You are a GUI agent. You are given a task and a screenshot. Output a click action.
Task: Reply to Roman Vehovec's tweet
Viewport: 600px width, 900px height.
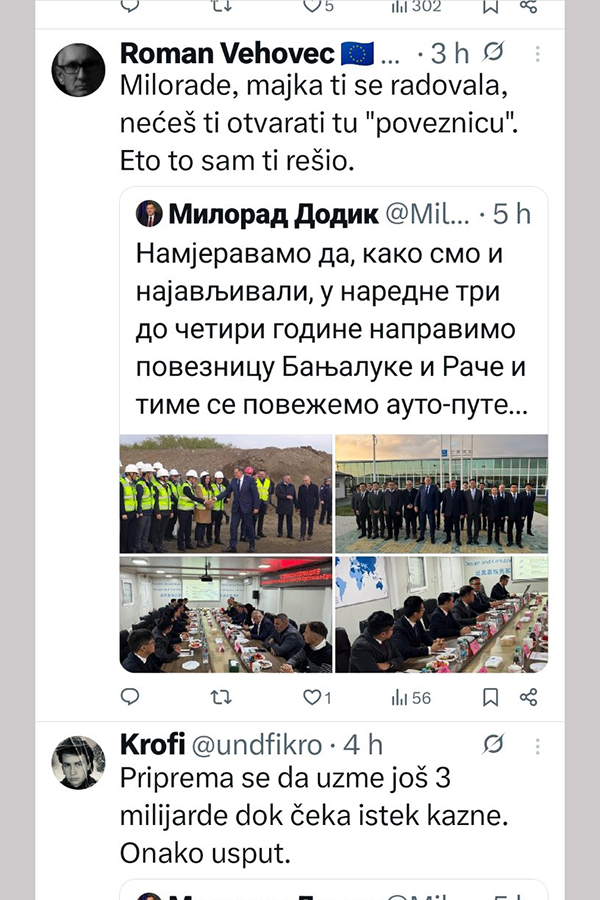tap(130, 697)
